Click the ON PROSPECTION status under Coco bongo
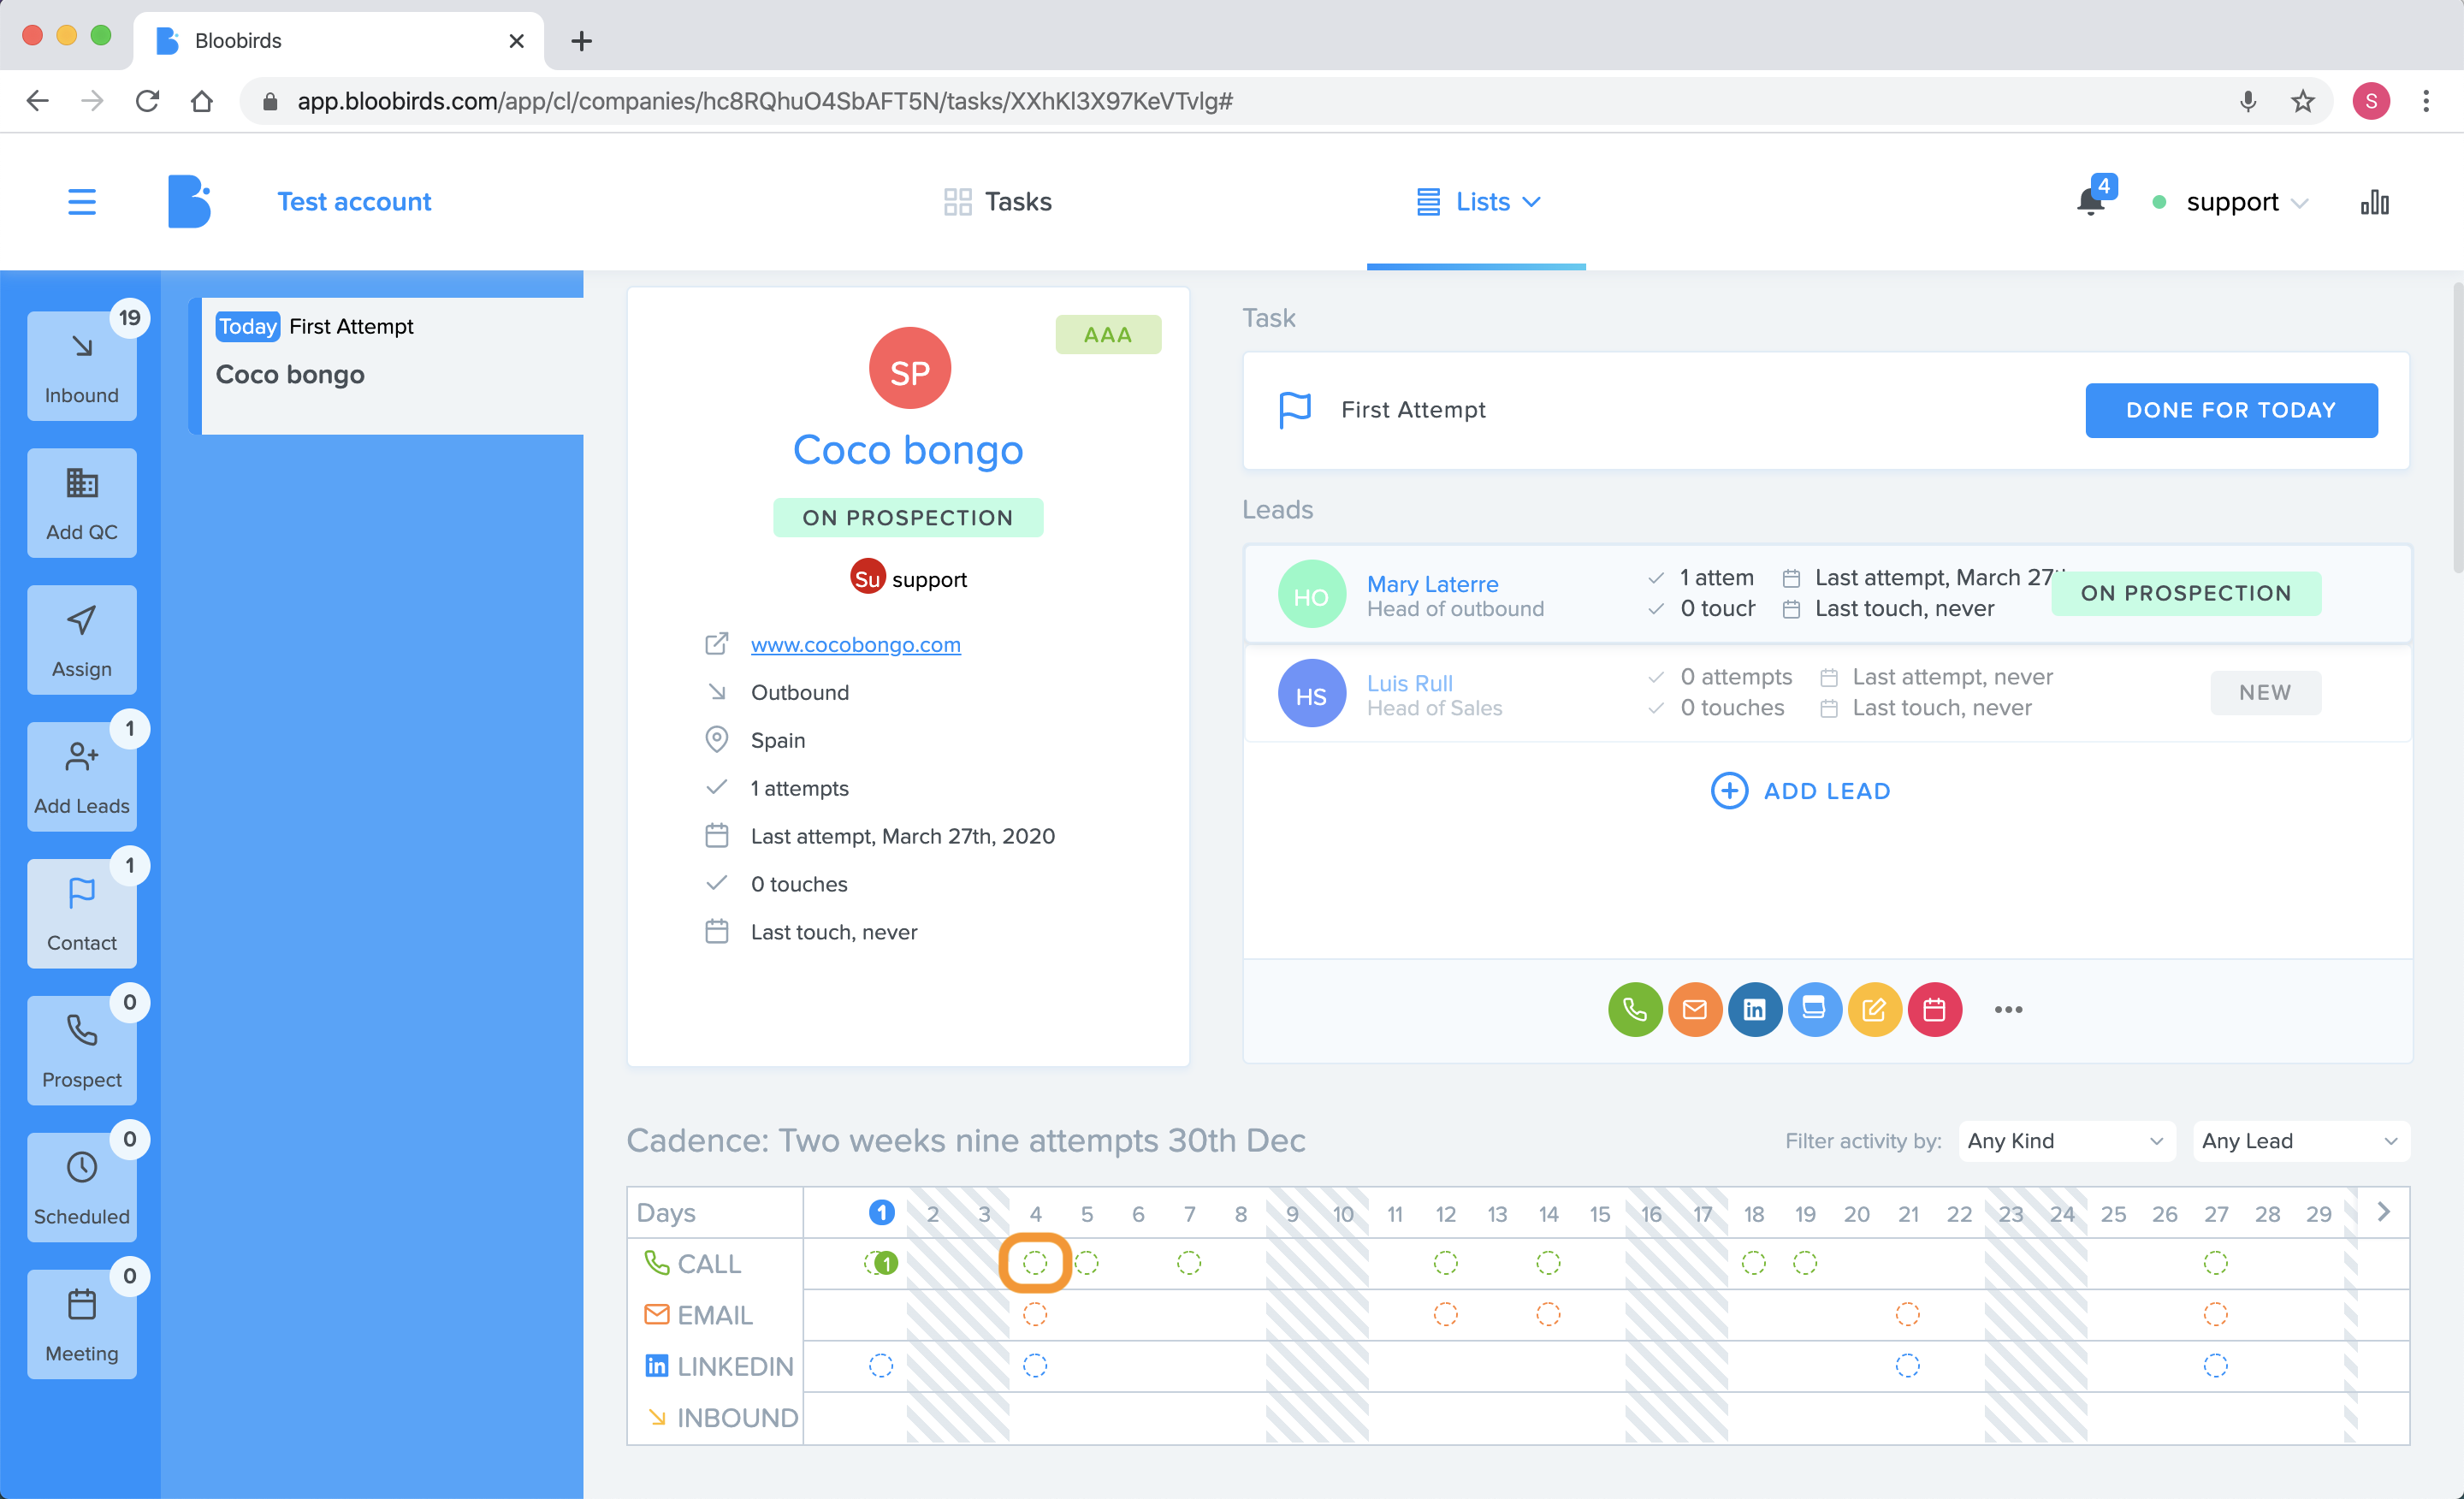Screen dimensions: 2464x1499 908,518
